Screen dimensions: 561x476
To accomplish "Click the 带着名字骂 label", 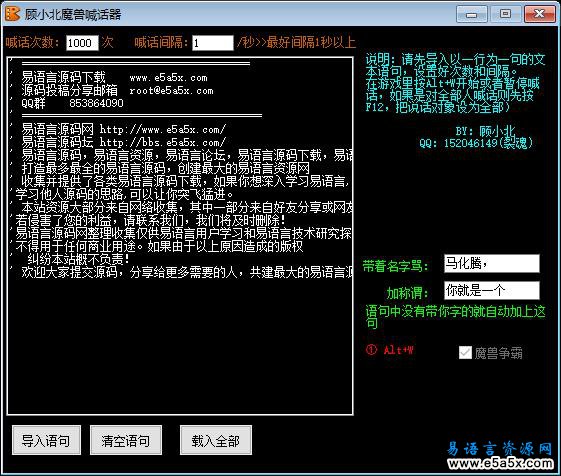I will (395, 266).
